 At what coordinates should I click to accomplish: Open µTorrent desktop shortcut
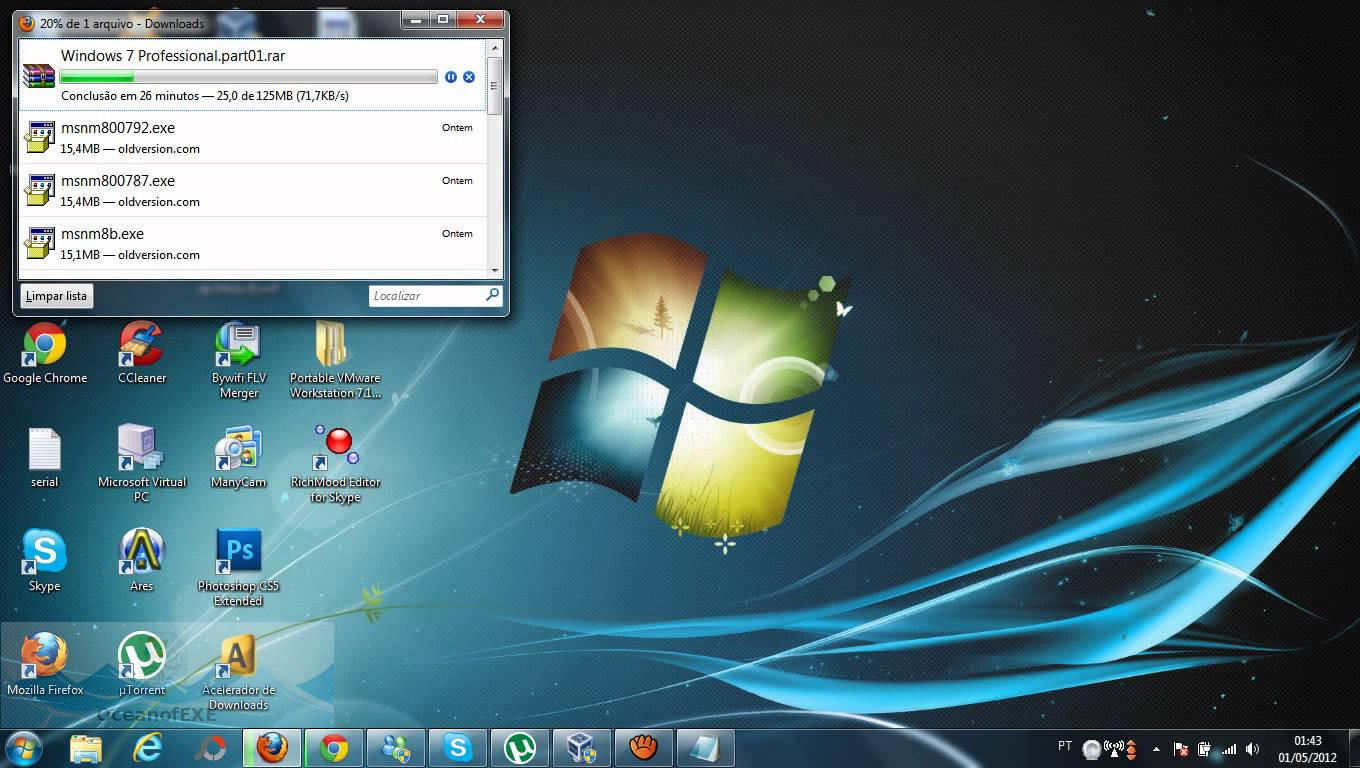pyautogui.click(x=142, y=665)
